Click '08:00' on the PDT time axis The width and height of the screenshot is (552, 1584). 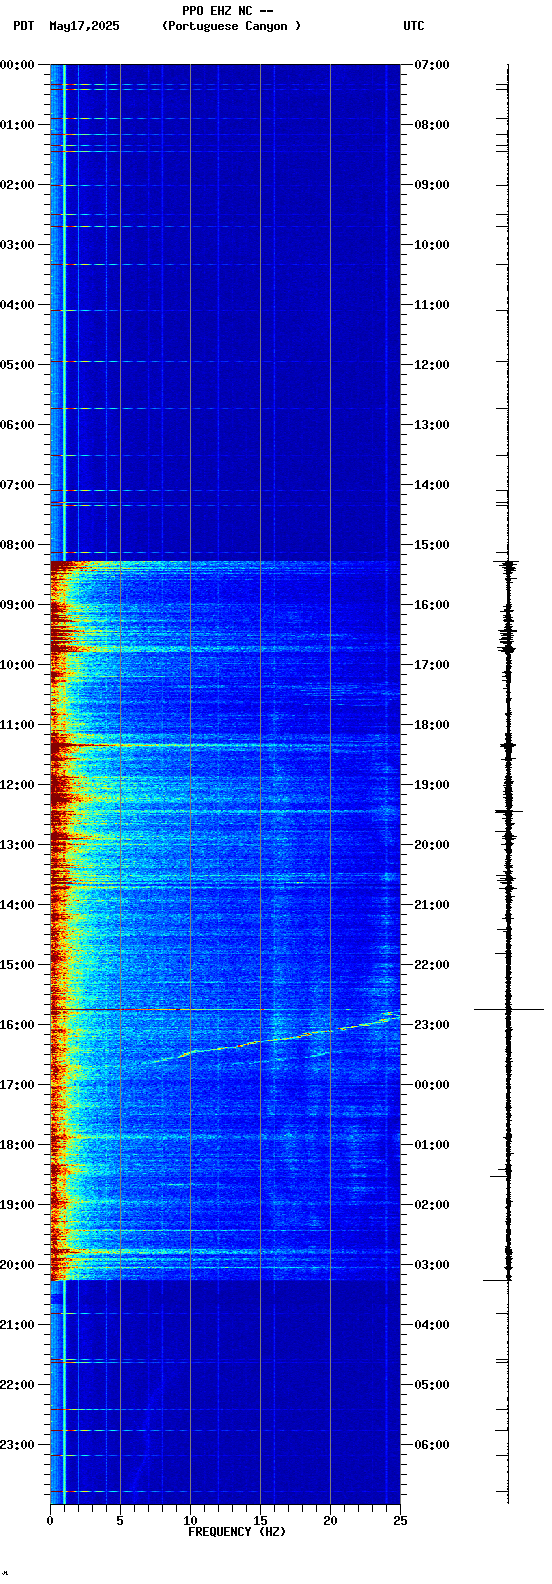(18, 545)
